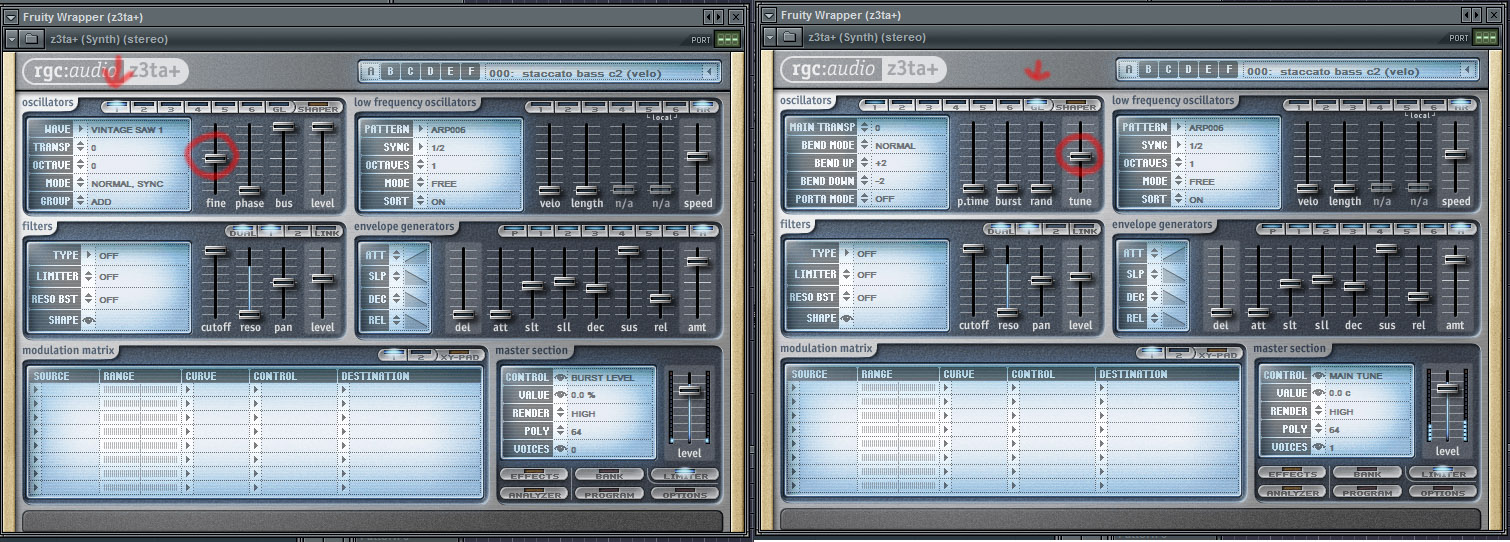The image size is (1510, 542).
Task: Click the program name field in left window
Action: click(x=593, y=72)
